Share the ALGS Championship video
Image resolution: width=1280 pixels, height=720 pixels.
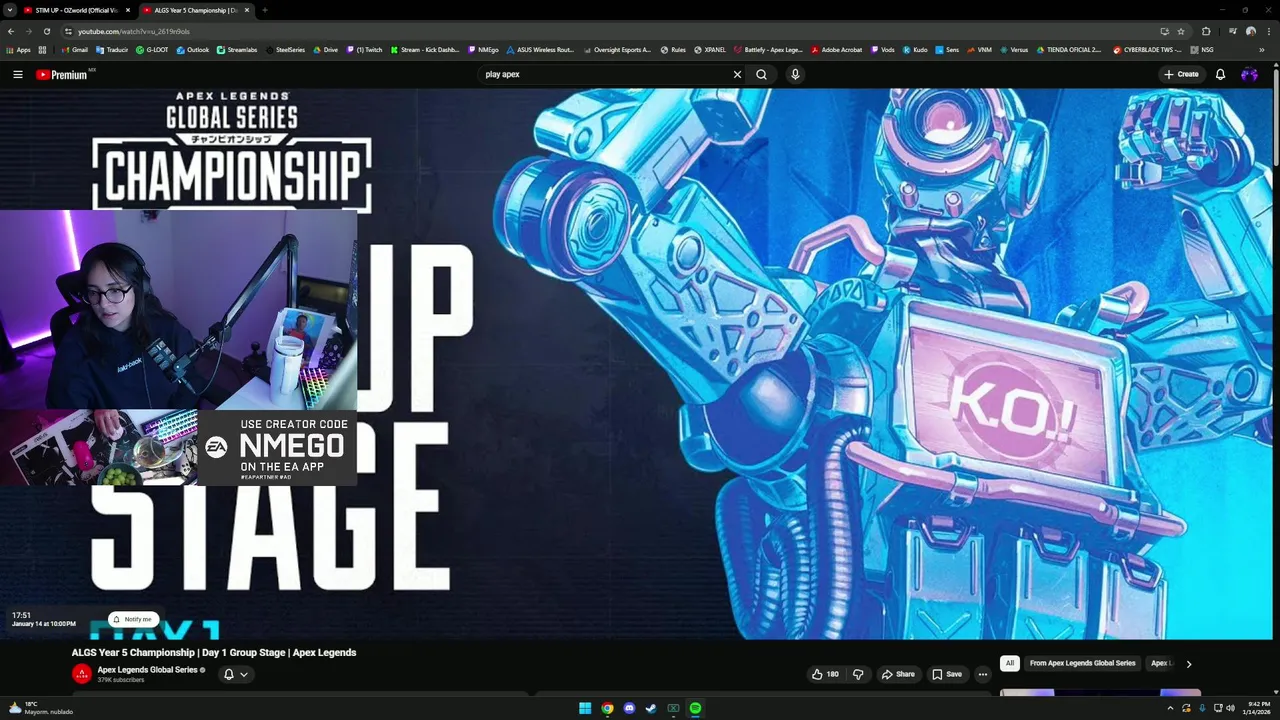tap(898, 674)
